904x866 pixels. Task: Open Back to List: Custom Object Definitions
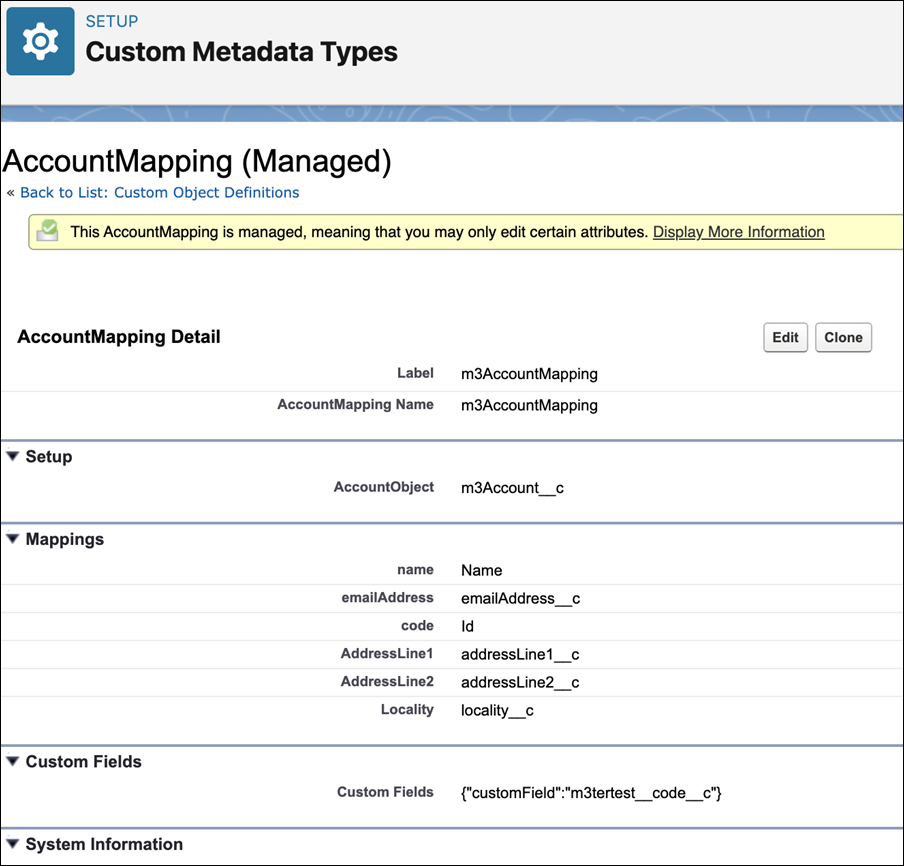(160, 193)
